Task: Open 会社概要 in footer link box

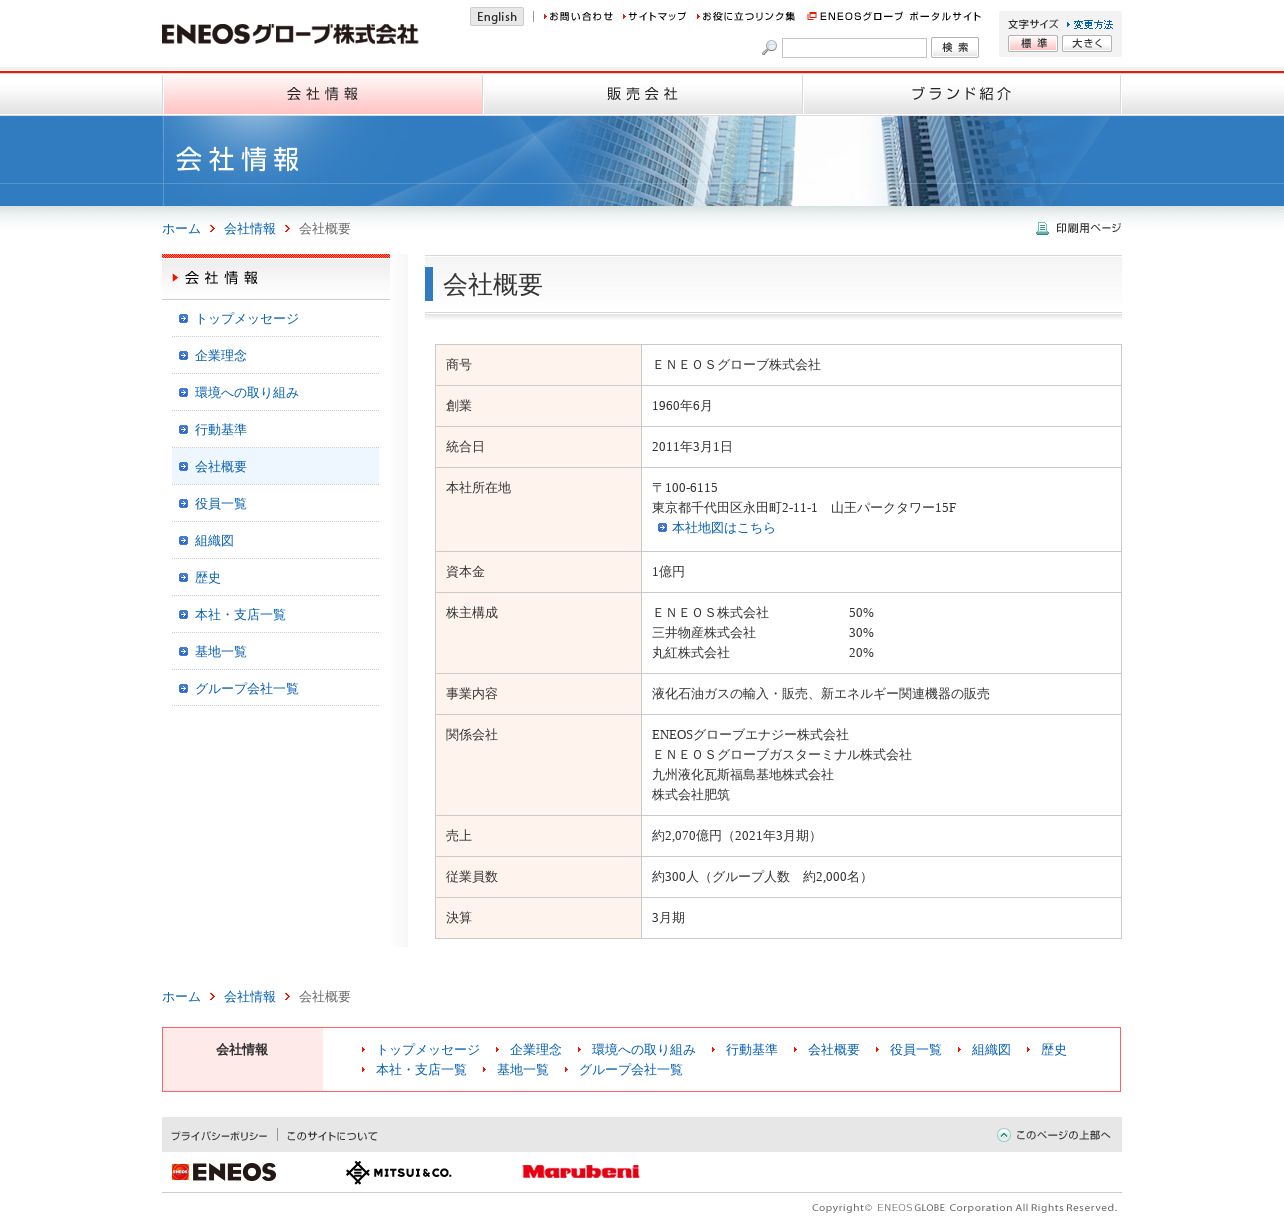Action: pos(834,1050)
